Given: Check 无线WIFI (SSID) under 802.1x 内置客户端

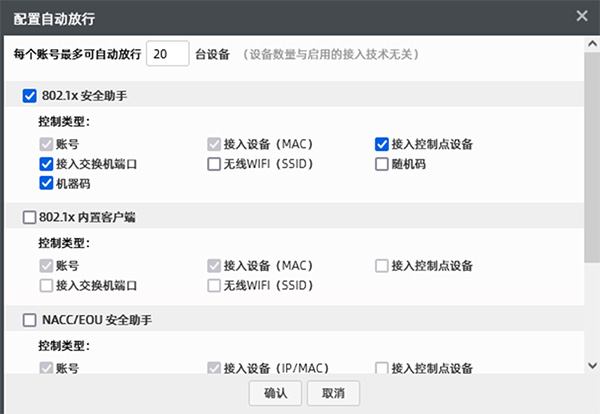Looking at the screenshot, I should coord(214,286).
